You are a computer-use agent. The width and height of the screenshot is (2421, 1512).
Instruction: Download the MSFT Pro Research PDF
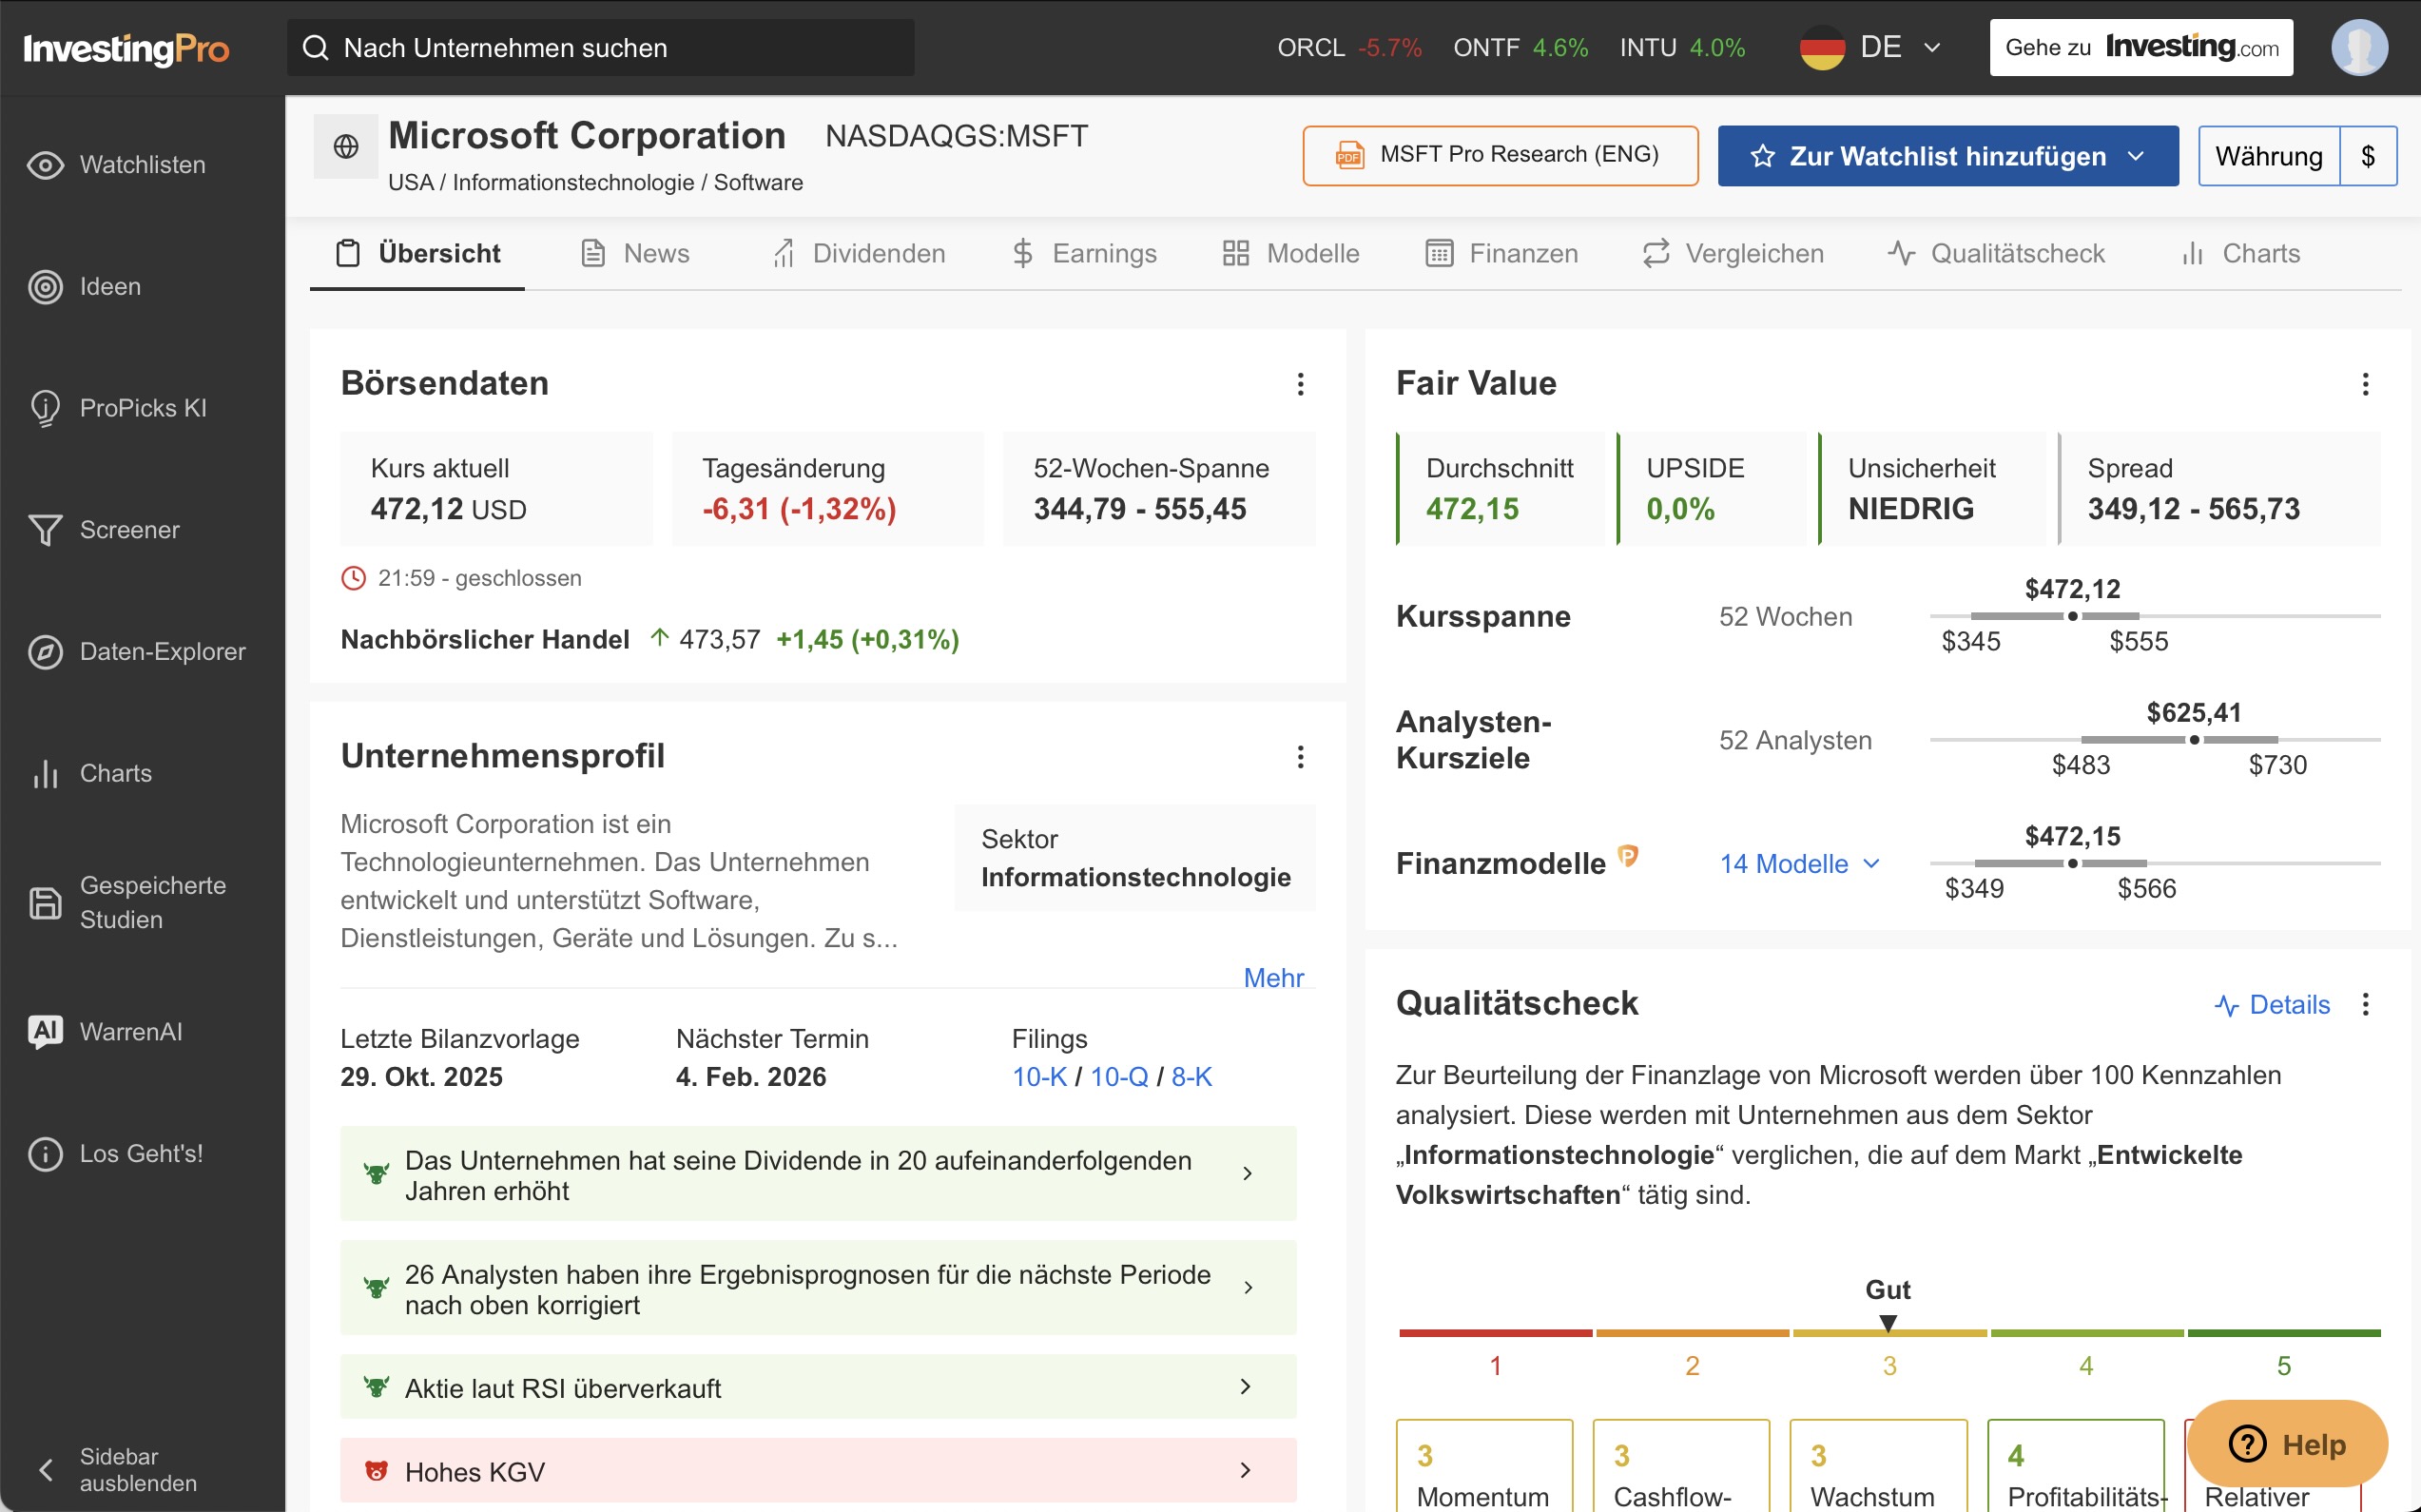point(1500,155)
